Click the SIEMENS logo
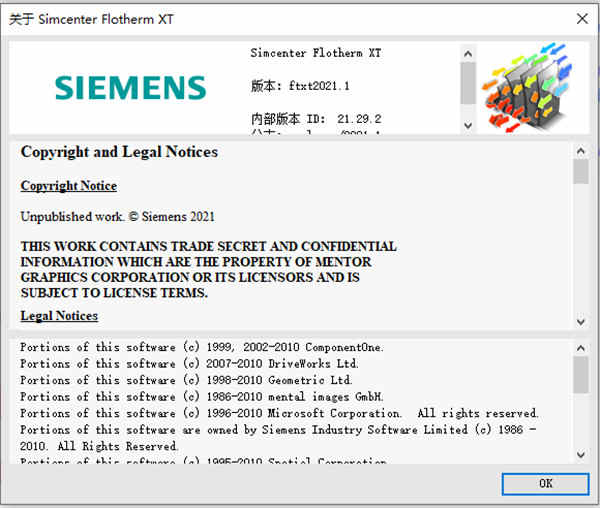The image size is (600, 508). click(130, 87)
